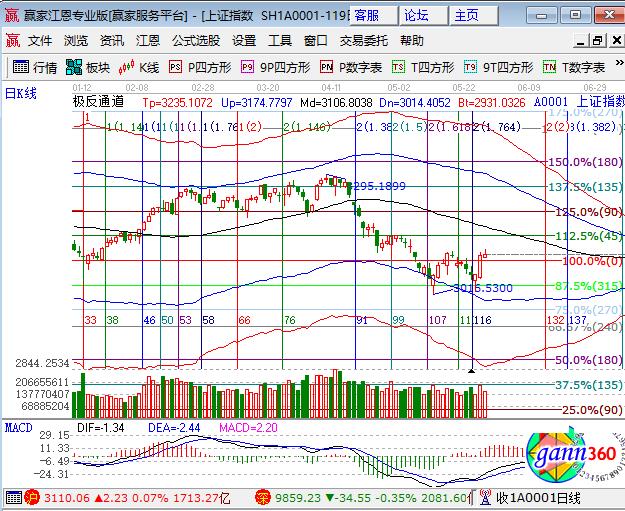The image size is (625, 511).
Task: Click the 客服 button in title bar
Action: (366, 15)
